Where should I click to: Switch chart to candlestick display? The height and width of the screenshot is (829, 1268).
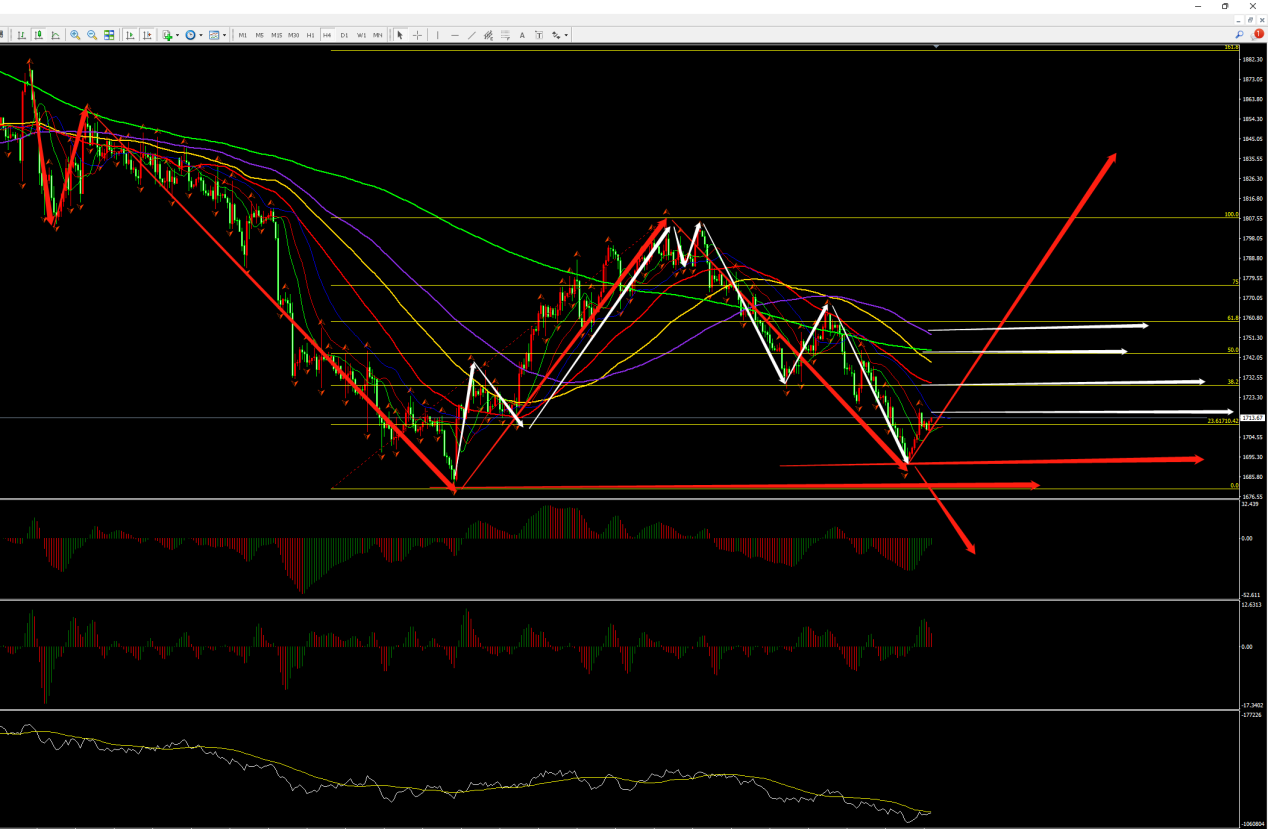38,35
